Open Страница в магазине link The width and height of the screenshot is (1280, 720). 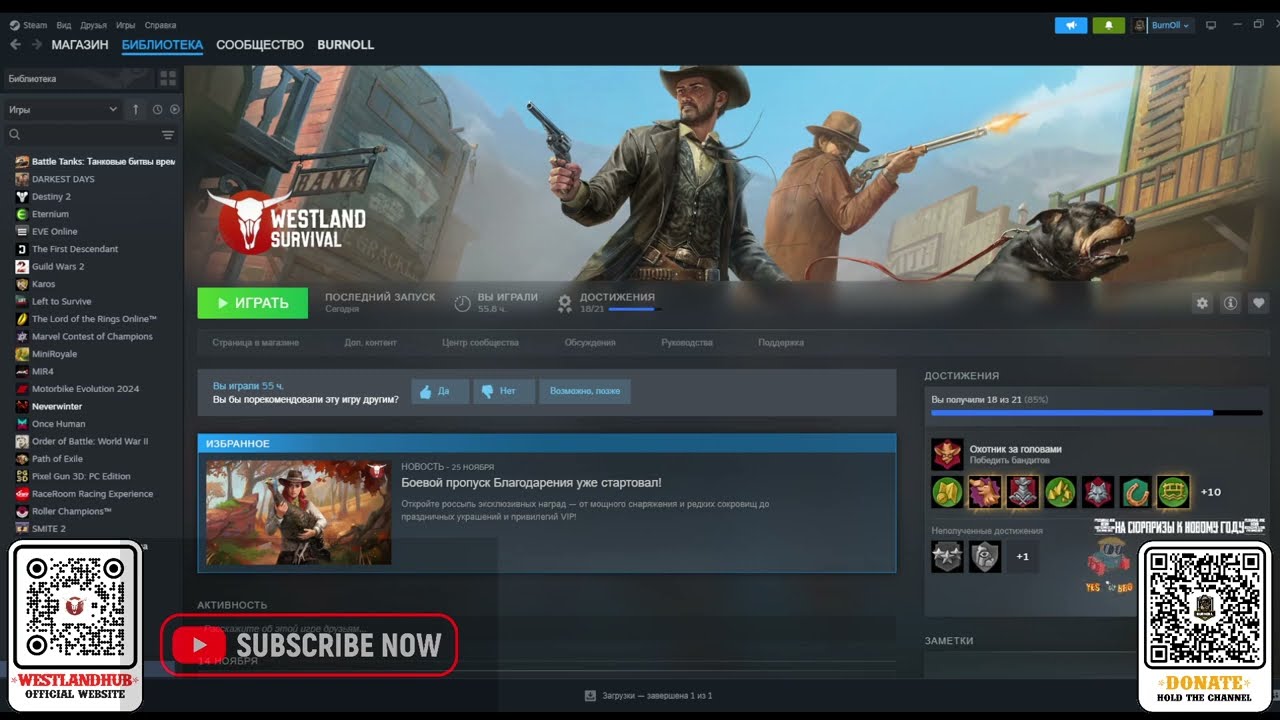tap(255, 342)
